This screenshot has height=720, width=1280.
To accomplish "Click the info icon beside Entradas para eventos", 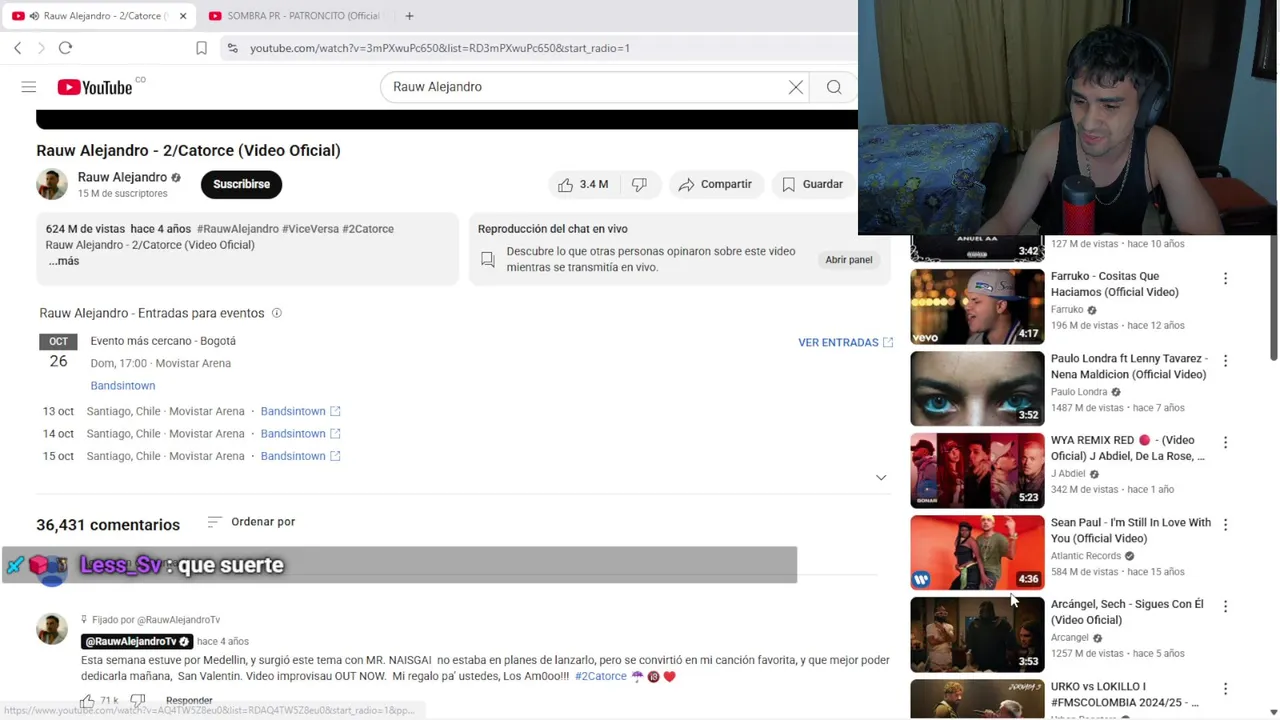I will point(277,313).
